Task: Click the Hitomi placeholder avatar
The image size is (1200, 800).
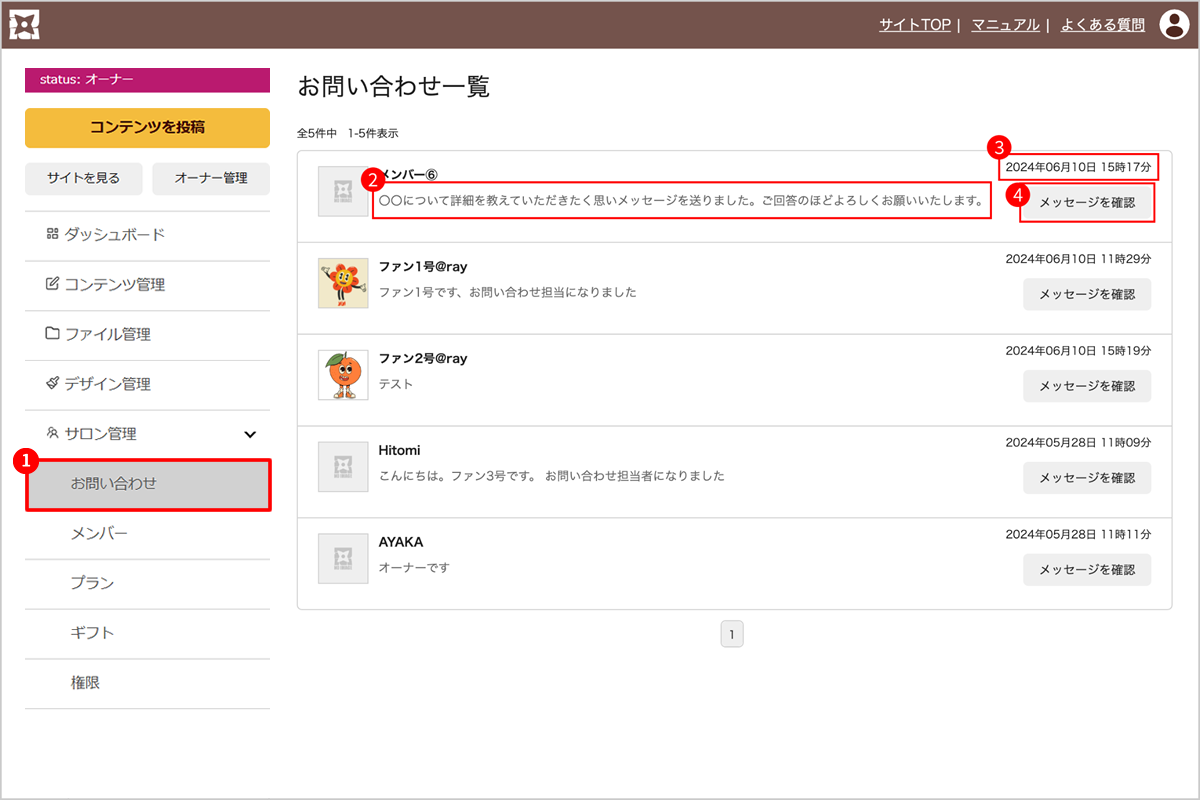Action: coord(343,467)
